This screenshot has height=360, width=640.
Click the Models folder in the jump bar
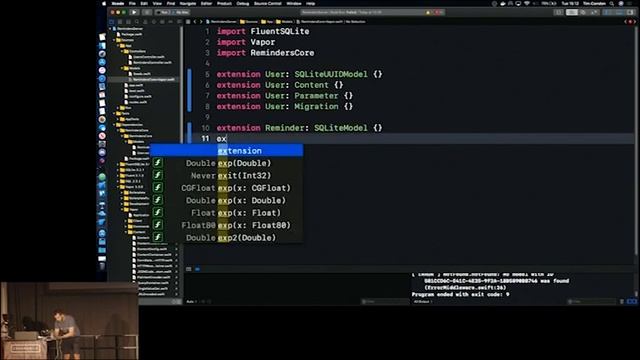pyautogui.click(x=284, y=22)
